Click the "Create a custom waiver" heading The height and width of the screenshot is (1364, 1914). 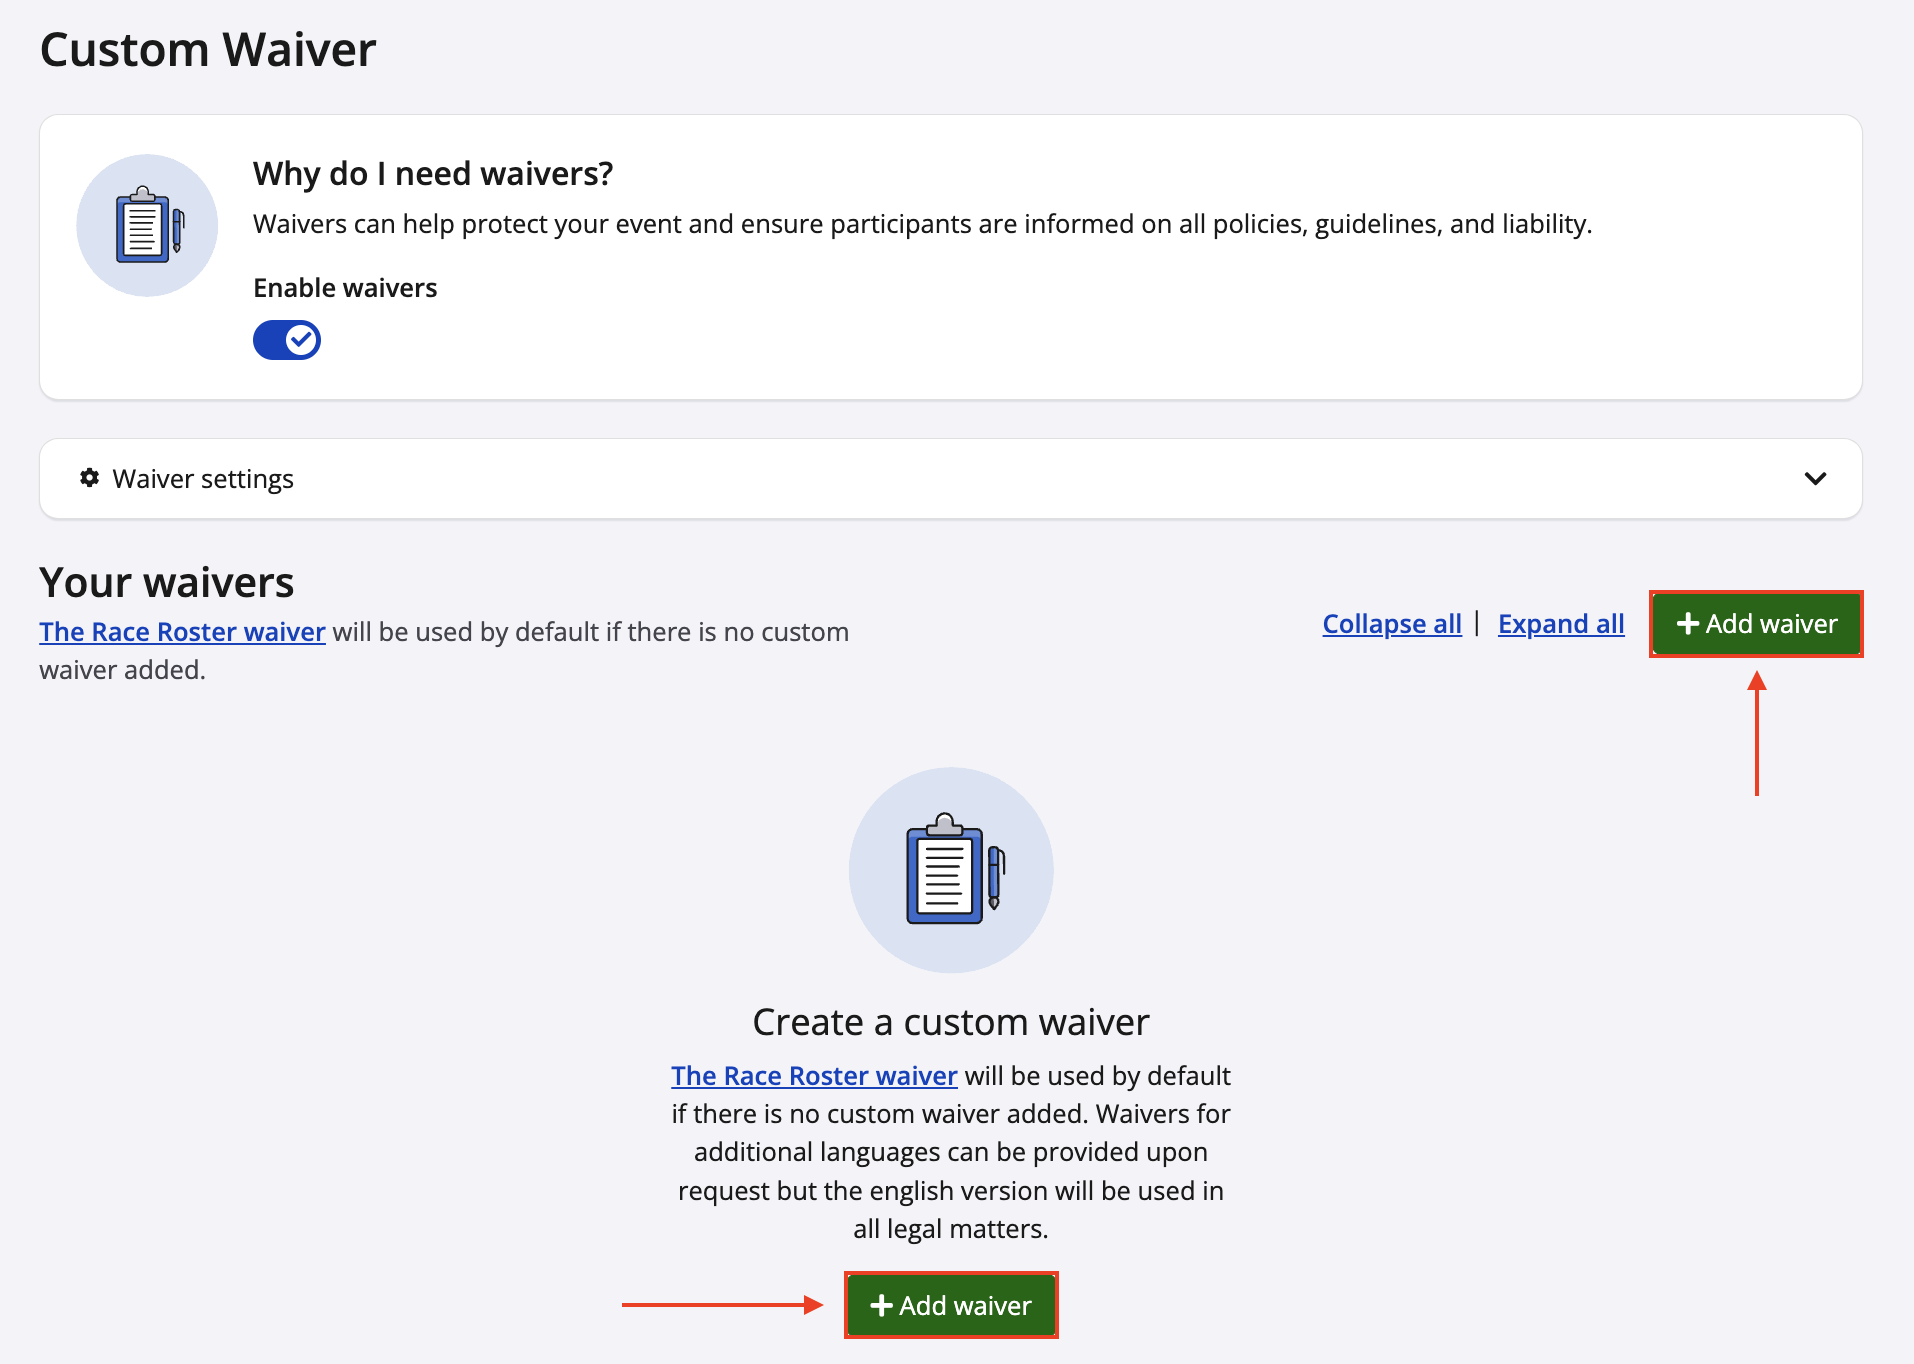tap(950, 1022)
